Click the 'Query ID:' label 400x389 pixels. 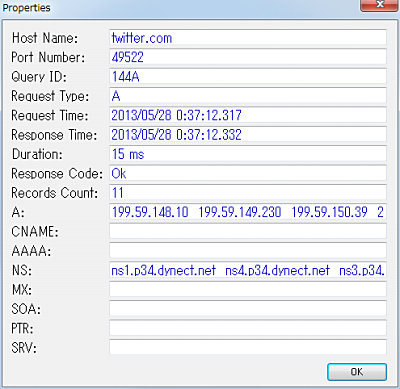point(39,77)
